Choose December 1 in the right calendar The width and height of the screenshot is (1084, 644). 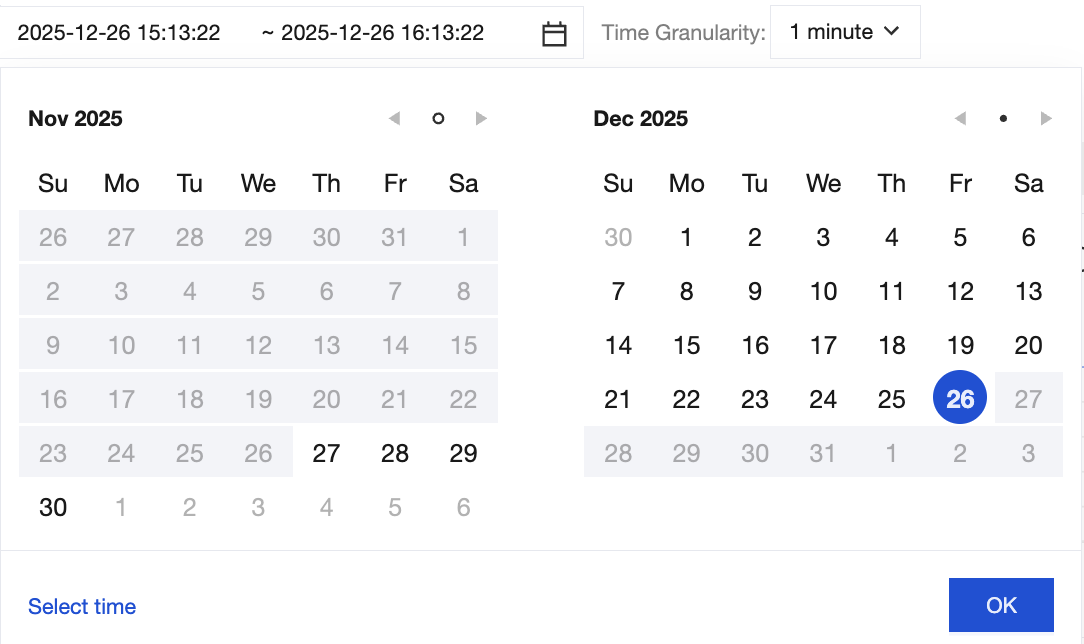click(x=686, y=237)
